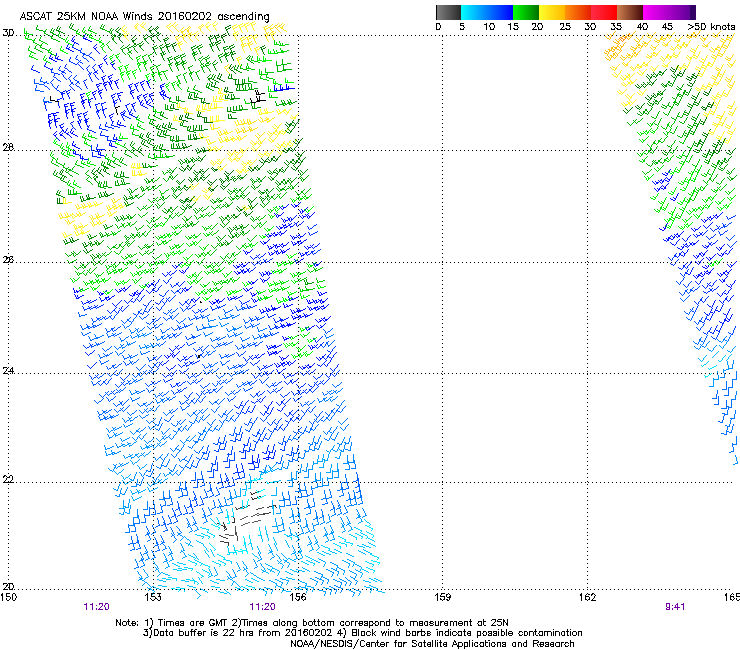The height and width of the screenshot is (650, 740).
Task: Click the NOAA/NESDIS credit line
Action: (x=432, y=643)
